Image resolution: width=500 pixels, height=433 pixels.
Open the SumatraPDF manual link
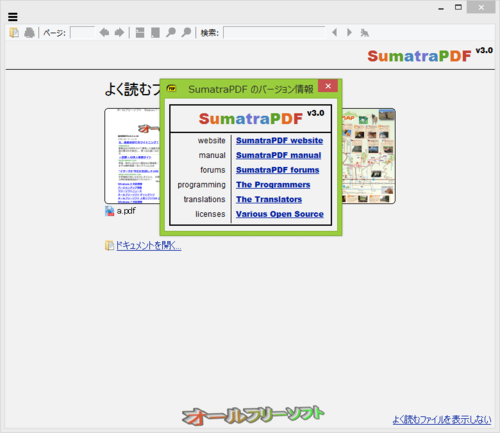pos(278,155)
